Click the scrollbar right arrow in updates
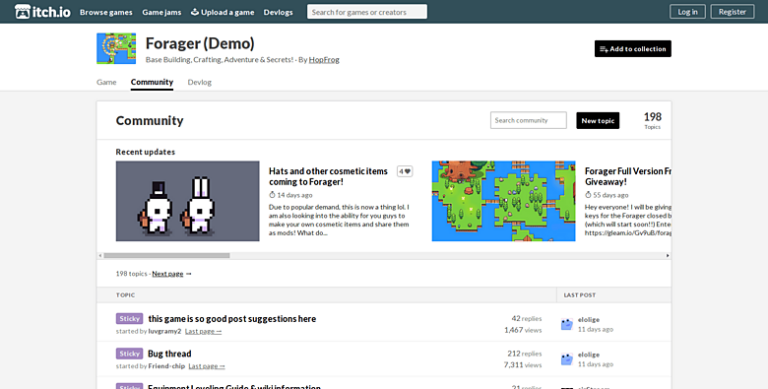Screen dimensions: 768x389 (667, 256)
